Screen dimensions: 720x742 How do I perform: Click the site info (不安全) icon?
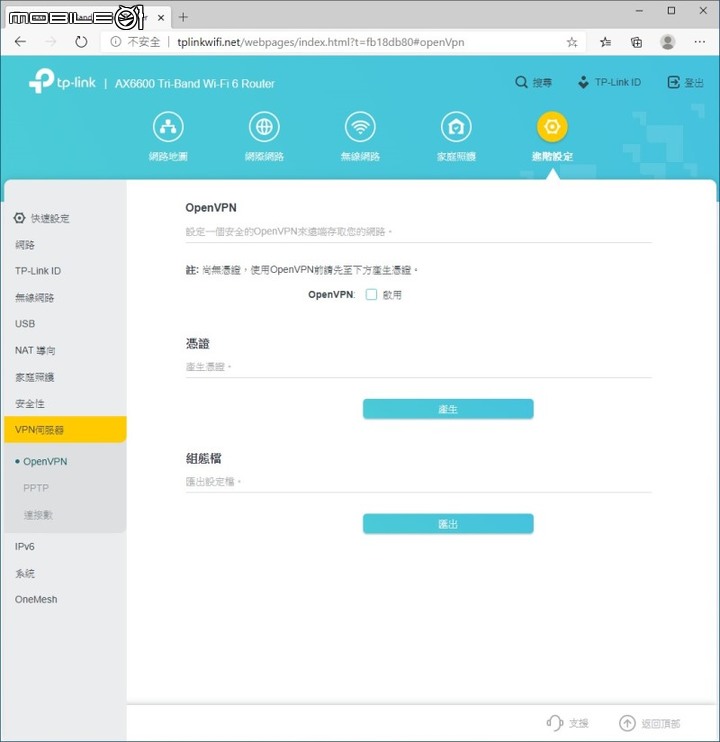tap(115, 42)
